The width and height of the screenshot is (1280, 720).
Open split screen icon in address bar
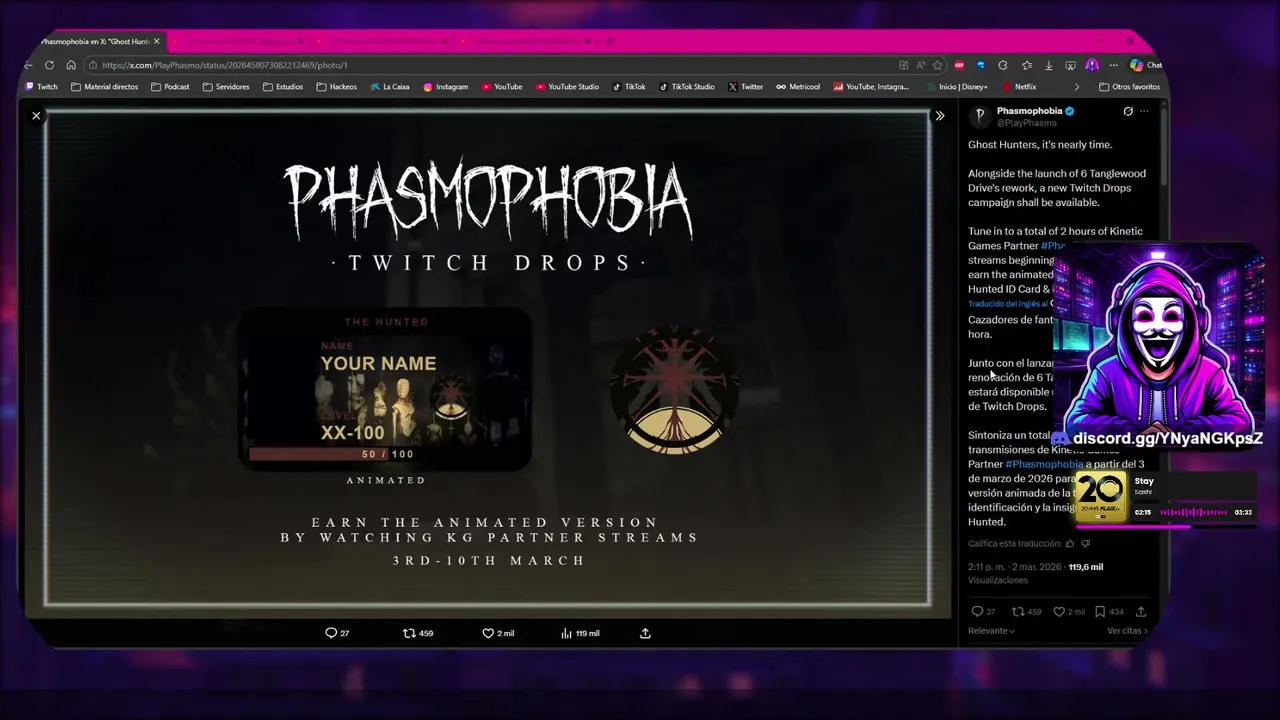tap(904, 65)
